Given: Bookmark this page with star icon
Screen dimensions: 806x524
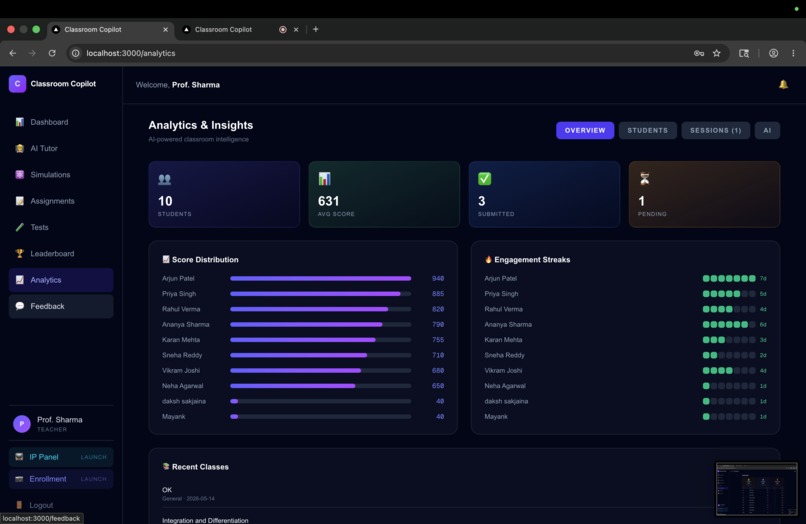Looking at the screenshot, I should click(x=717, y=53).
